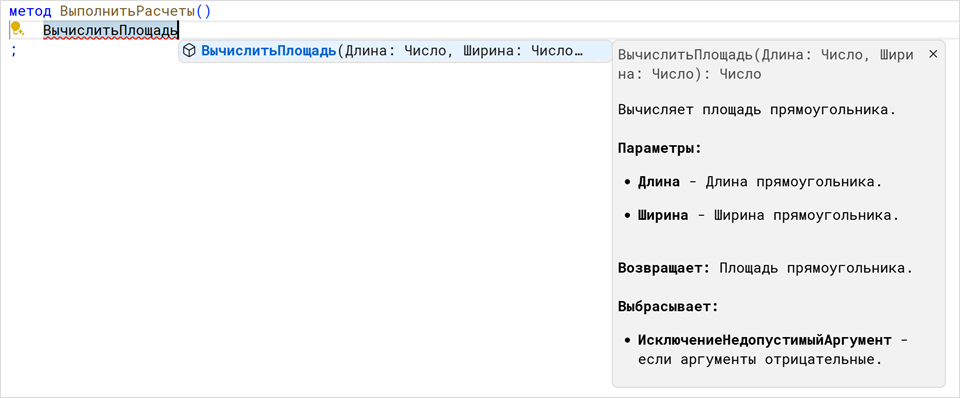Close the documentation popup with X

pos(933,54)
